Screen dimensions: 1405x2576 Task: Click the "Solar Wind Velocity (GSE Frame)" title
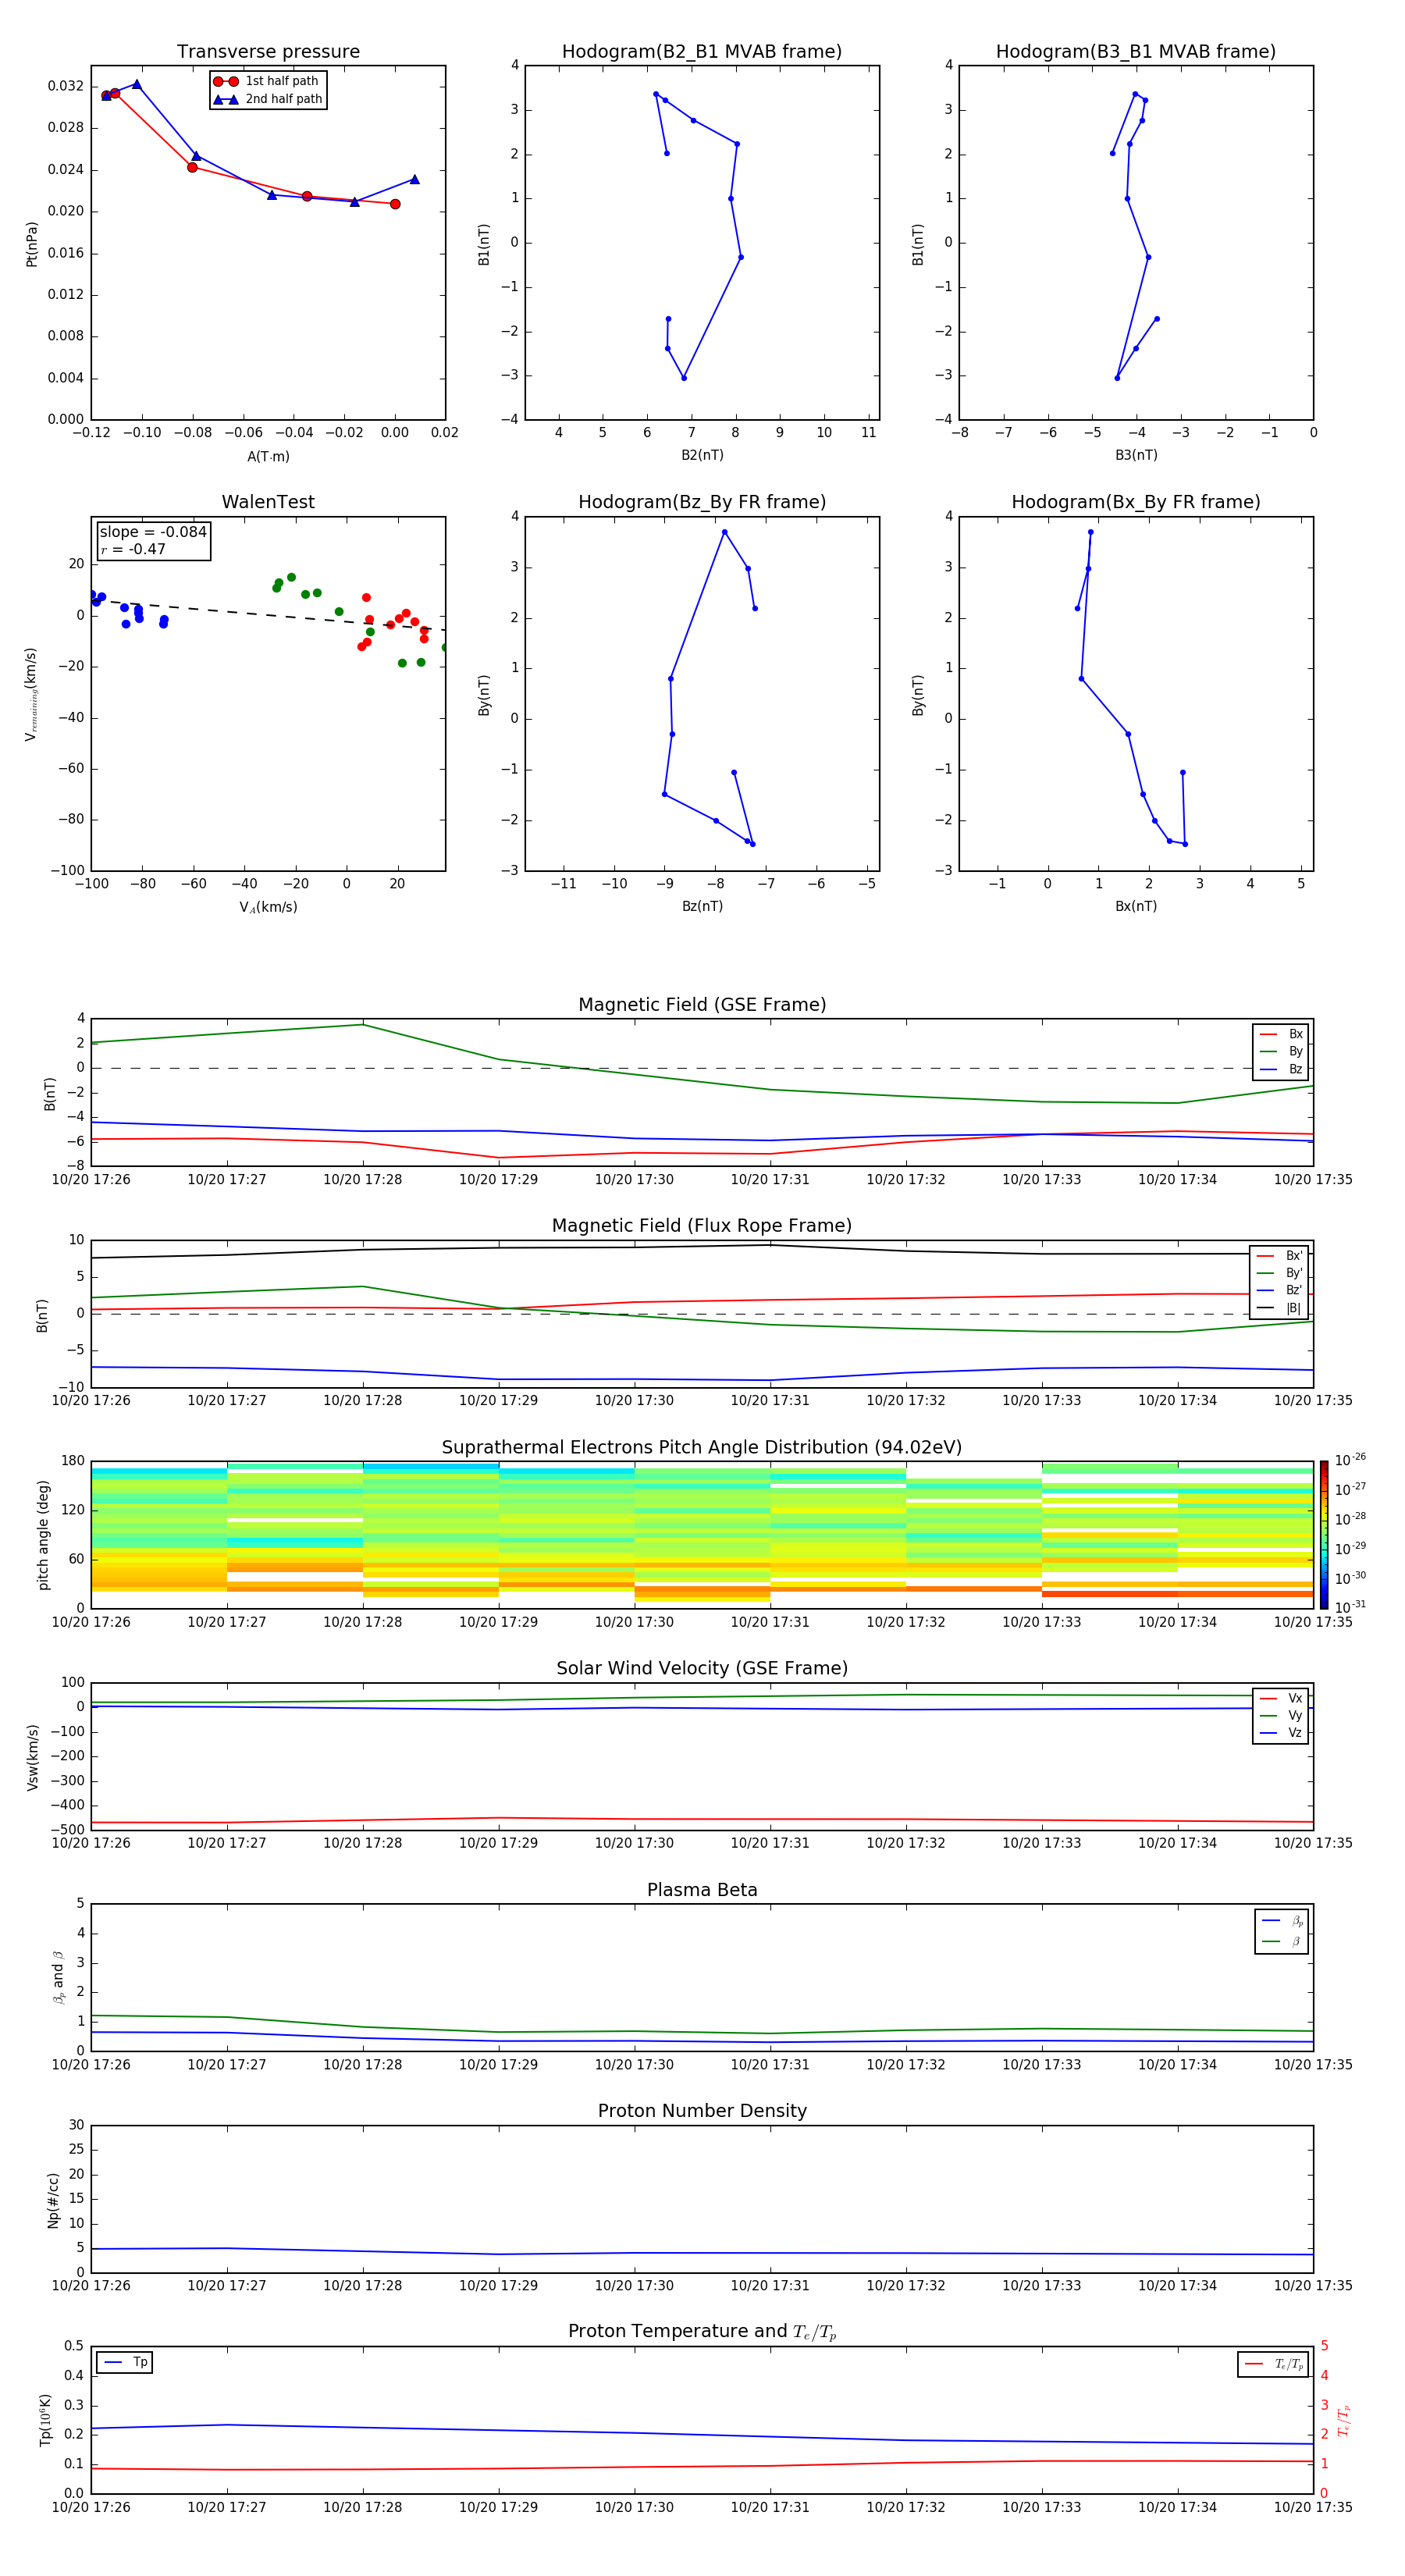point(702,1669)
